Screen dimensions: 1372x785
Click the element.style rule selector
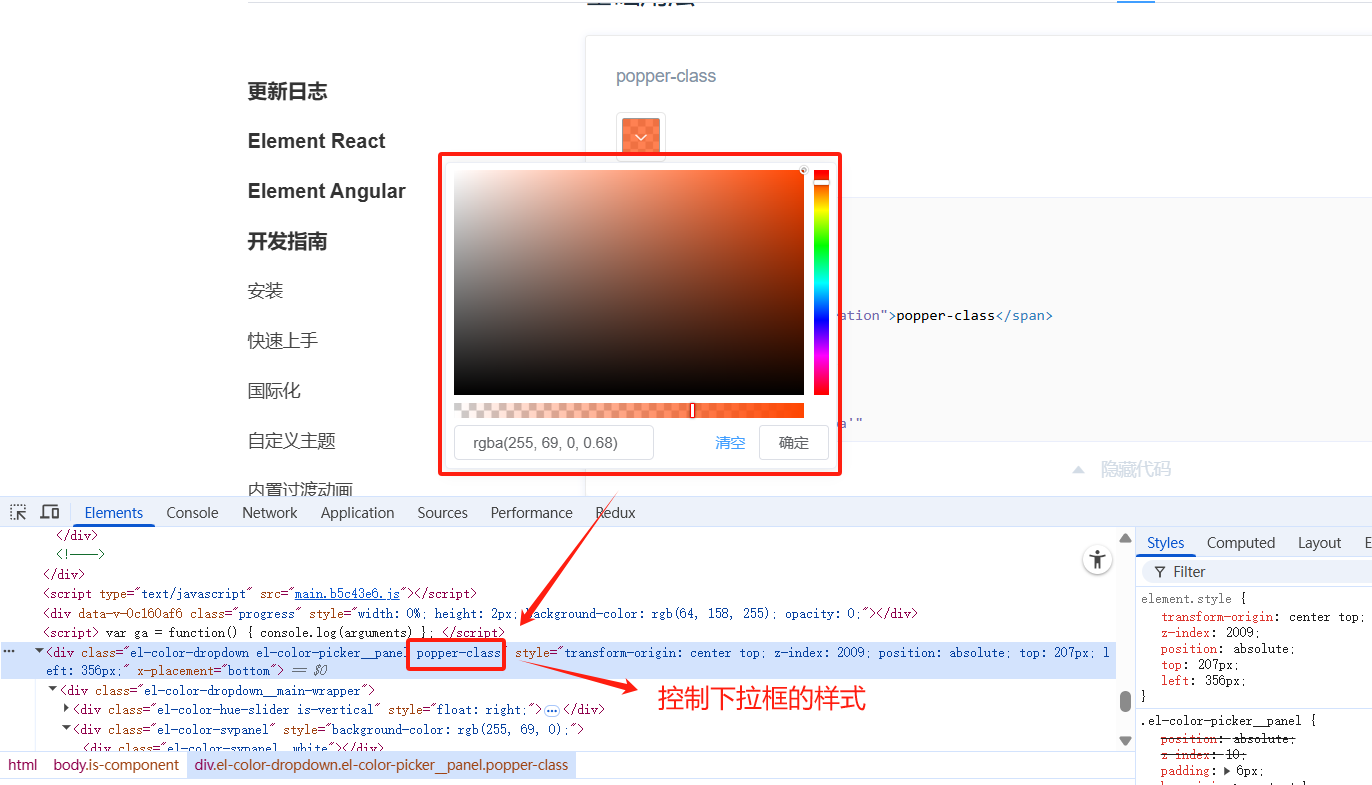1187,598
